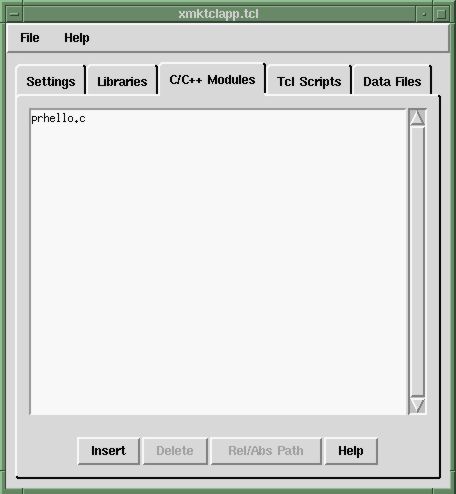Screen dimensions: 456x494
Task: Open the window menu icon in title bar
Action: (14, 14)
